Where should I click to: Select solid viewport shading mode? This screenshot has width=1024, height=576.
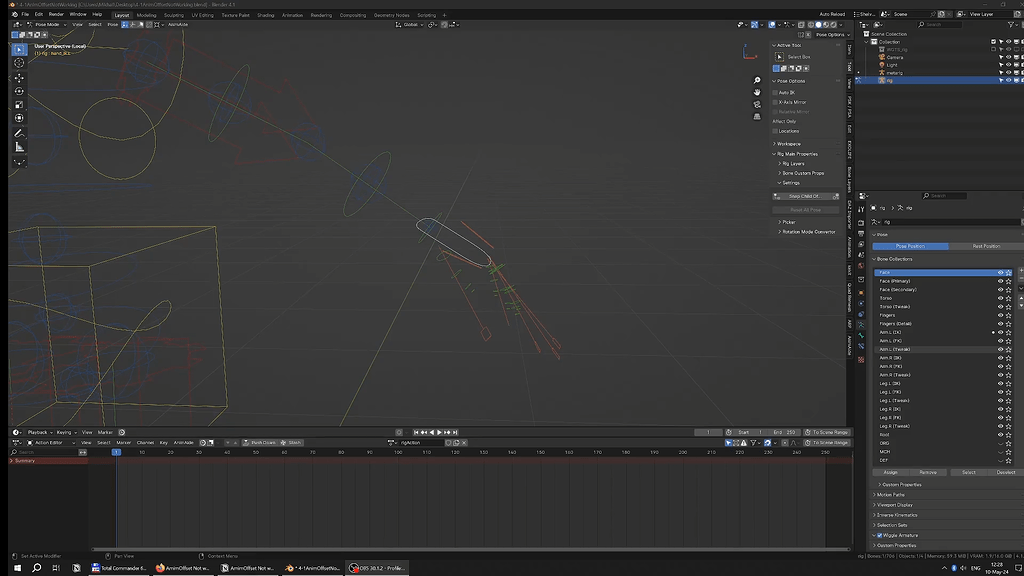coord(818,25)
